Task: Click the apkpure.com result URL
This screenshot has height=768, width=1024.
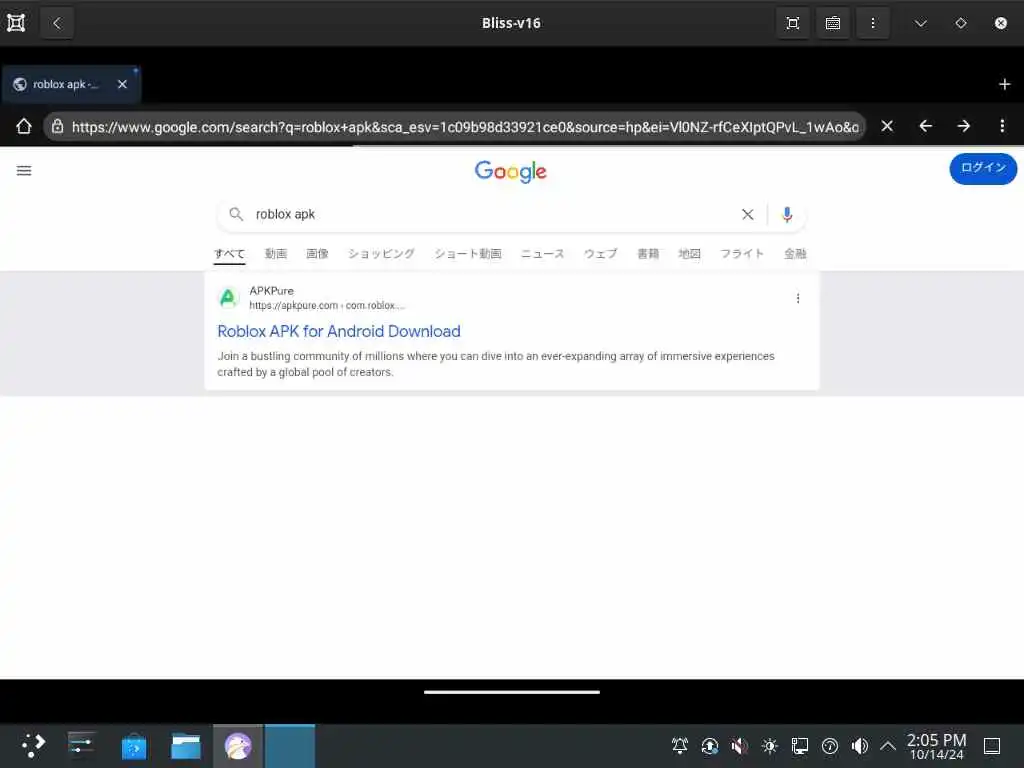Action: (327, 306)
